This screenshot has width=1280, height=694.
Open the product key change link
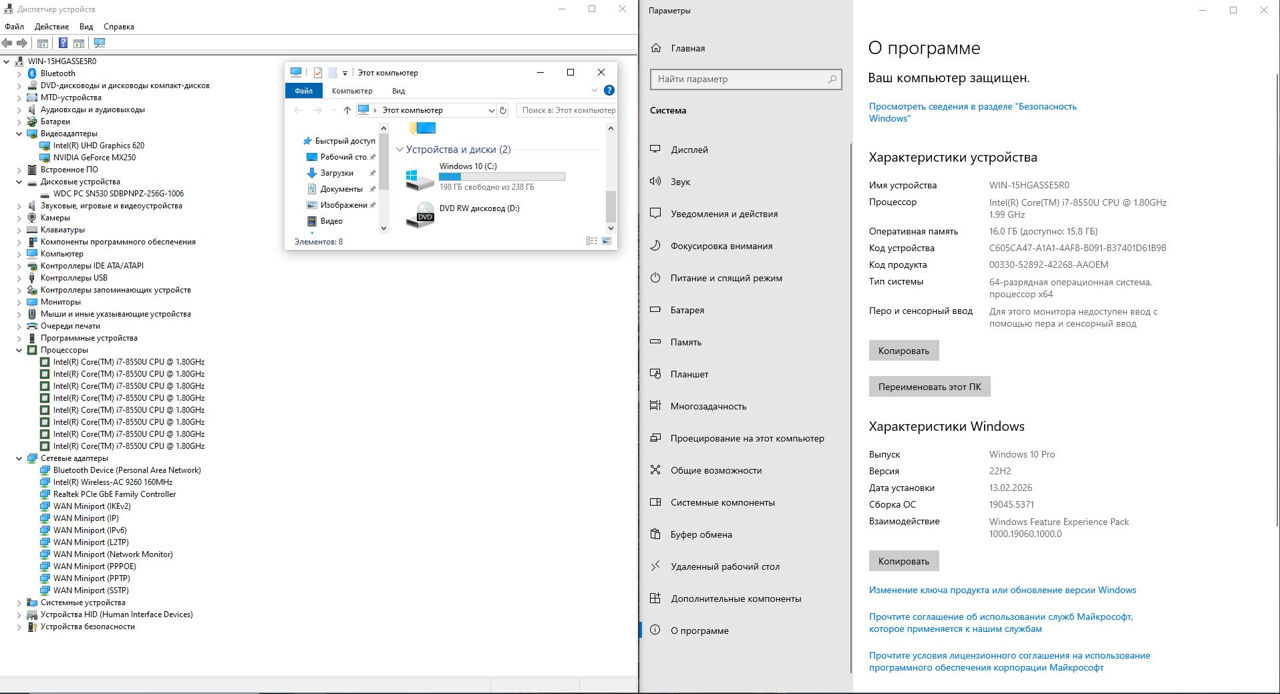point(1002,590)
